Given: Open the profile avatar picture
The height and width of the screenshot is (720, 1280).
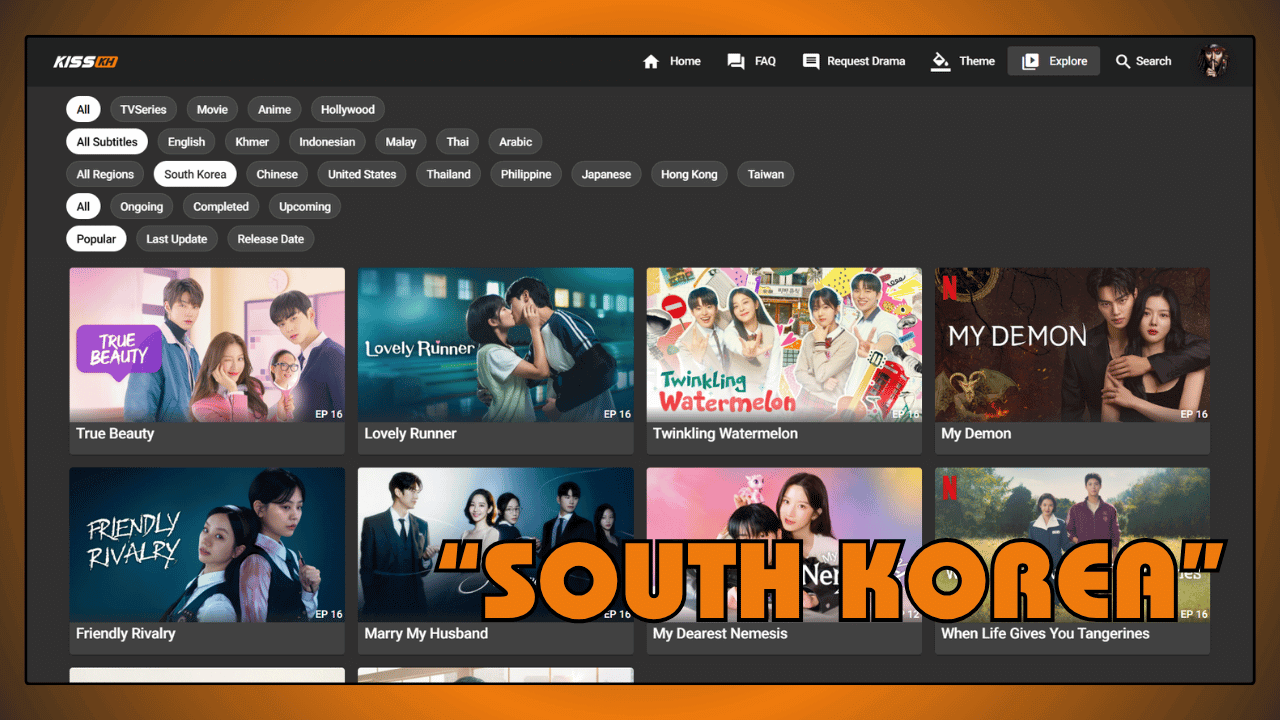Looking at the screenshot, I should pyautogui.click(x=1213, y=60).
